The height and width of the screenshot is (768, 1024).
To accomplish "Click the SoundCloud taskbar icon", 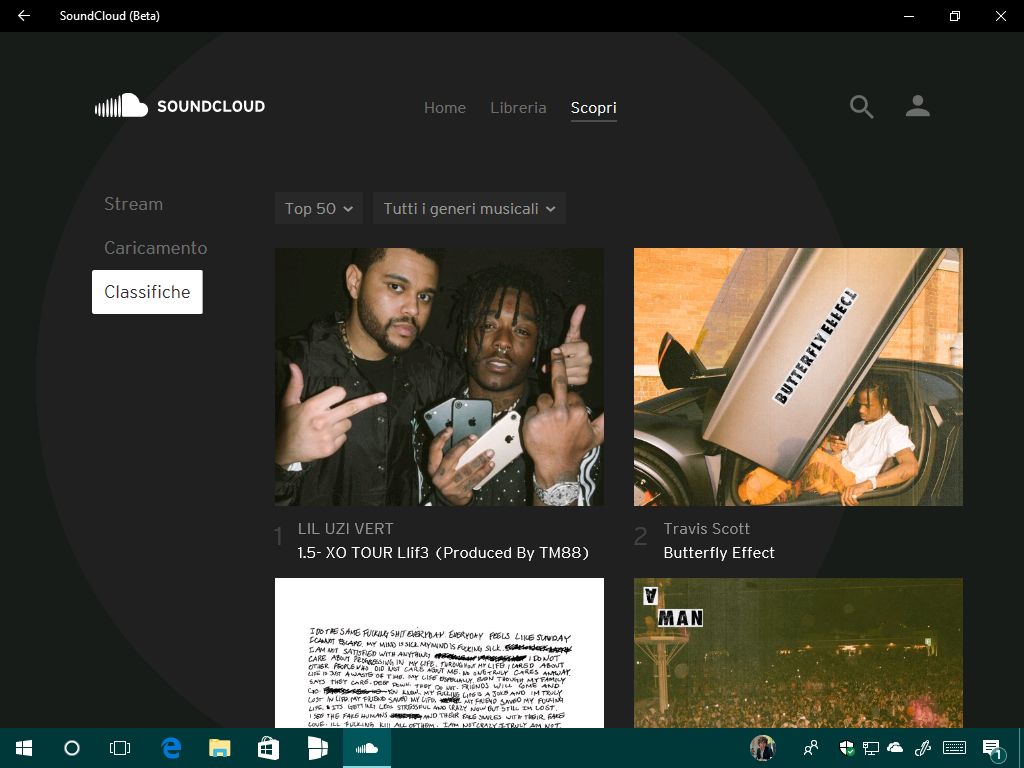I will (x=366, y=748).
